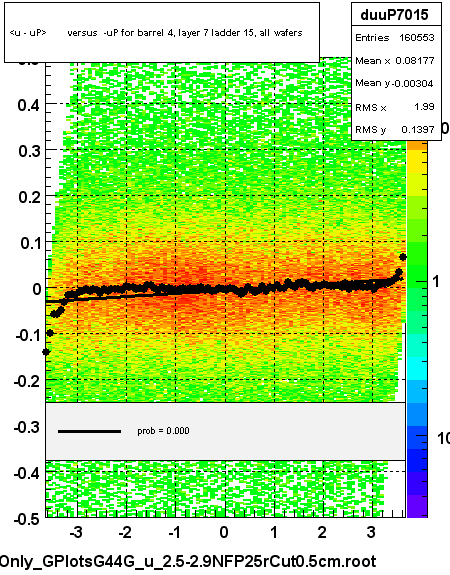Click the x-axis label 3
This screenshot has height=575, width=450.
point(371,532)
